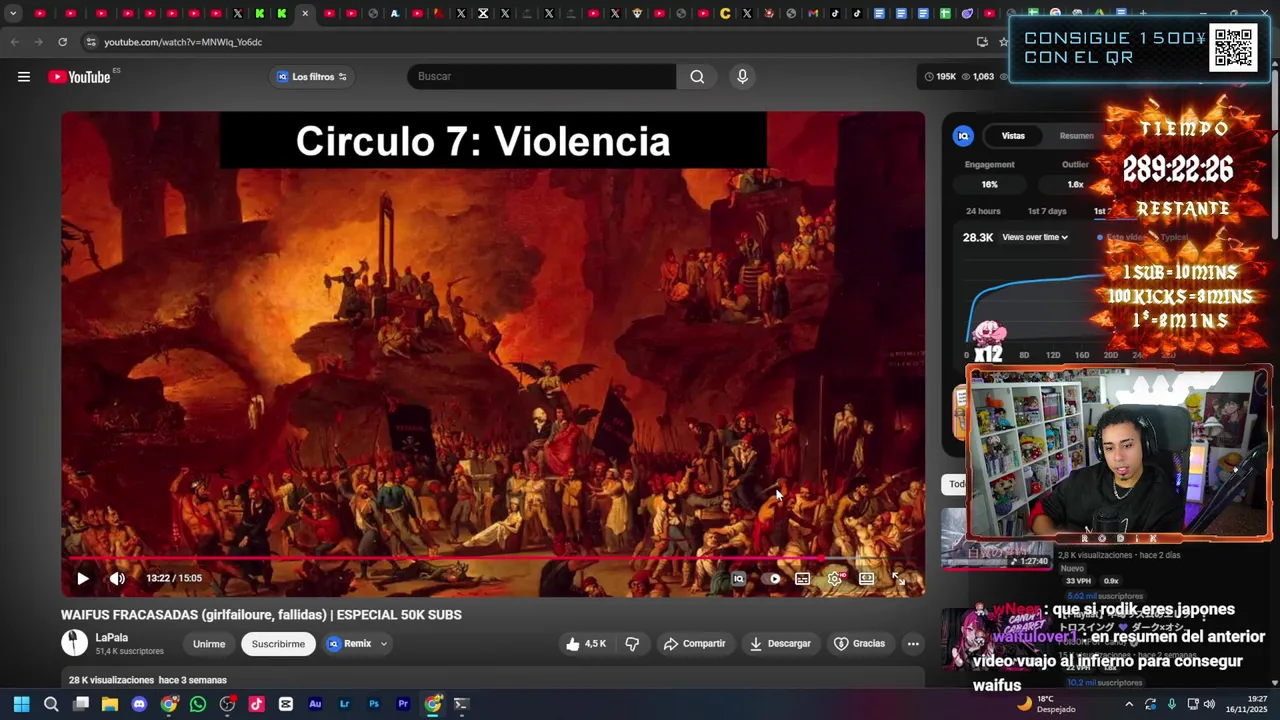Toggle autoplay switch in player
1280x720 pixels.
[x=774, y=578]
